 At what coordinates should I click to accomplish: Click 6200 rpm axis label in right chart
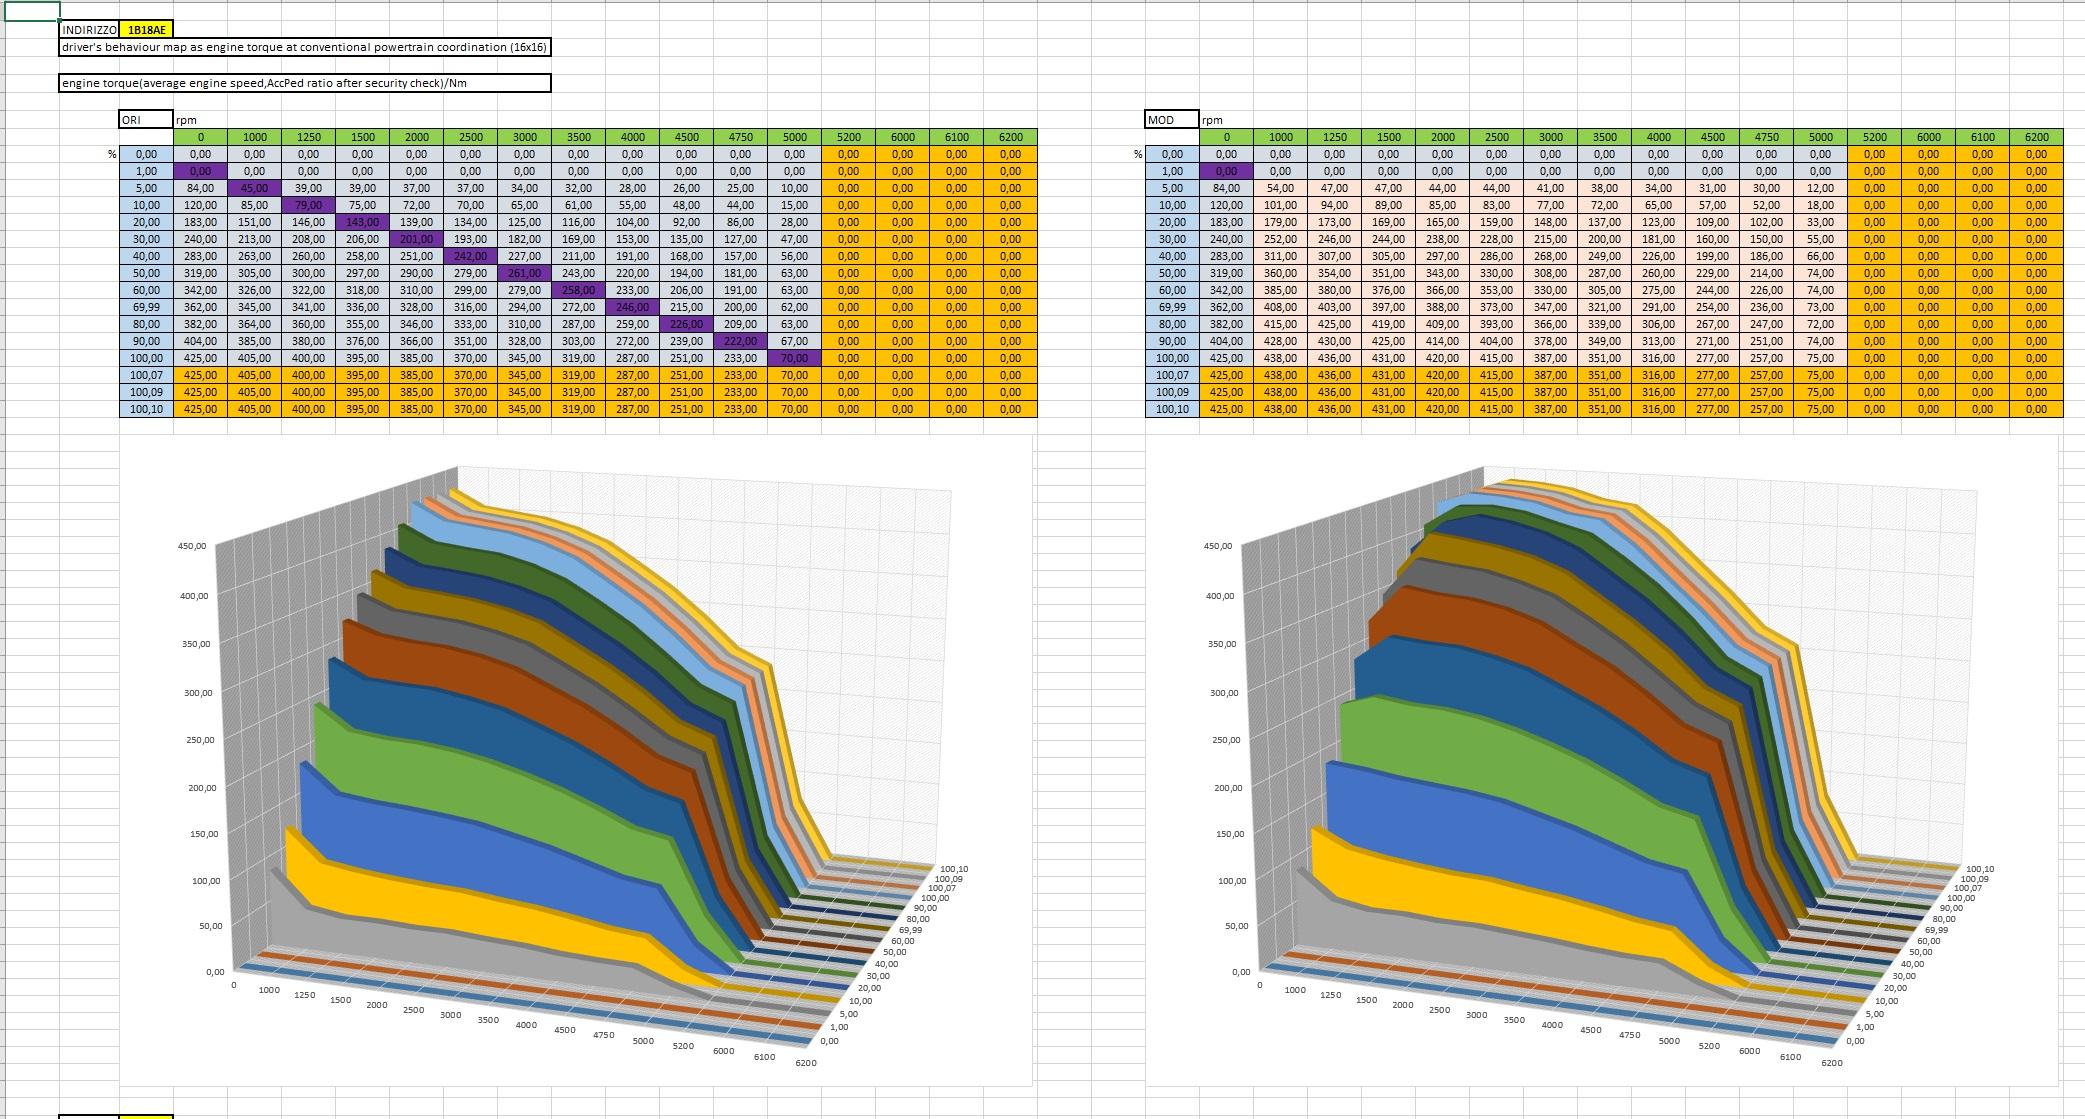coord(1831,1062)
